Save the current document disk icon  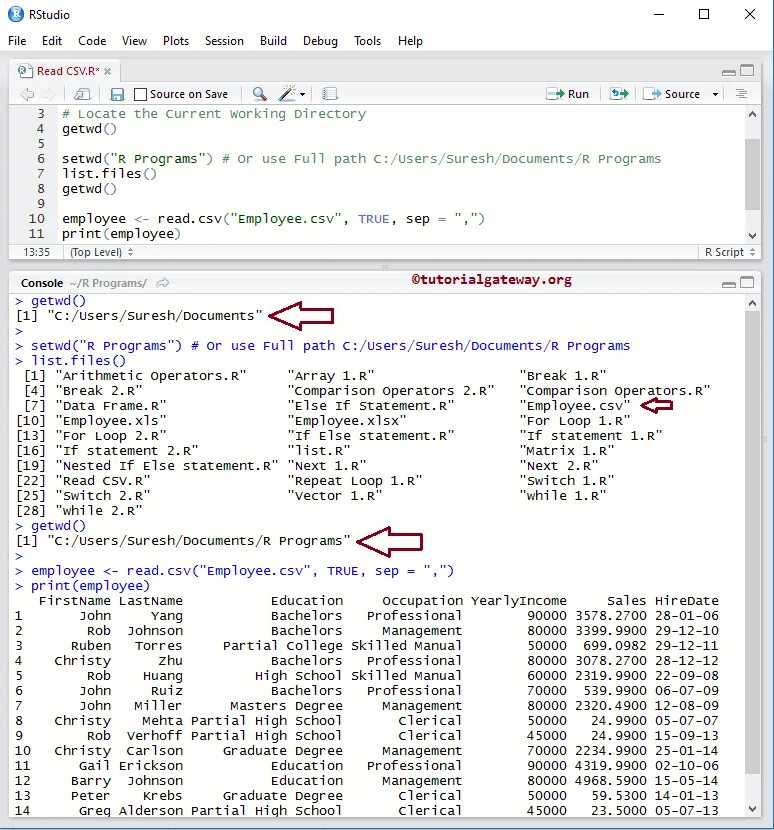(117, 94)
